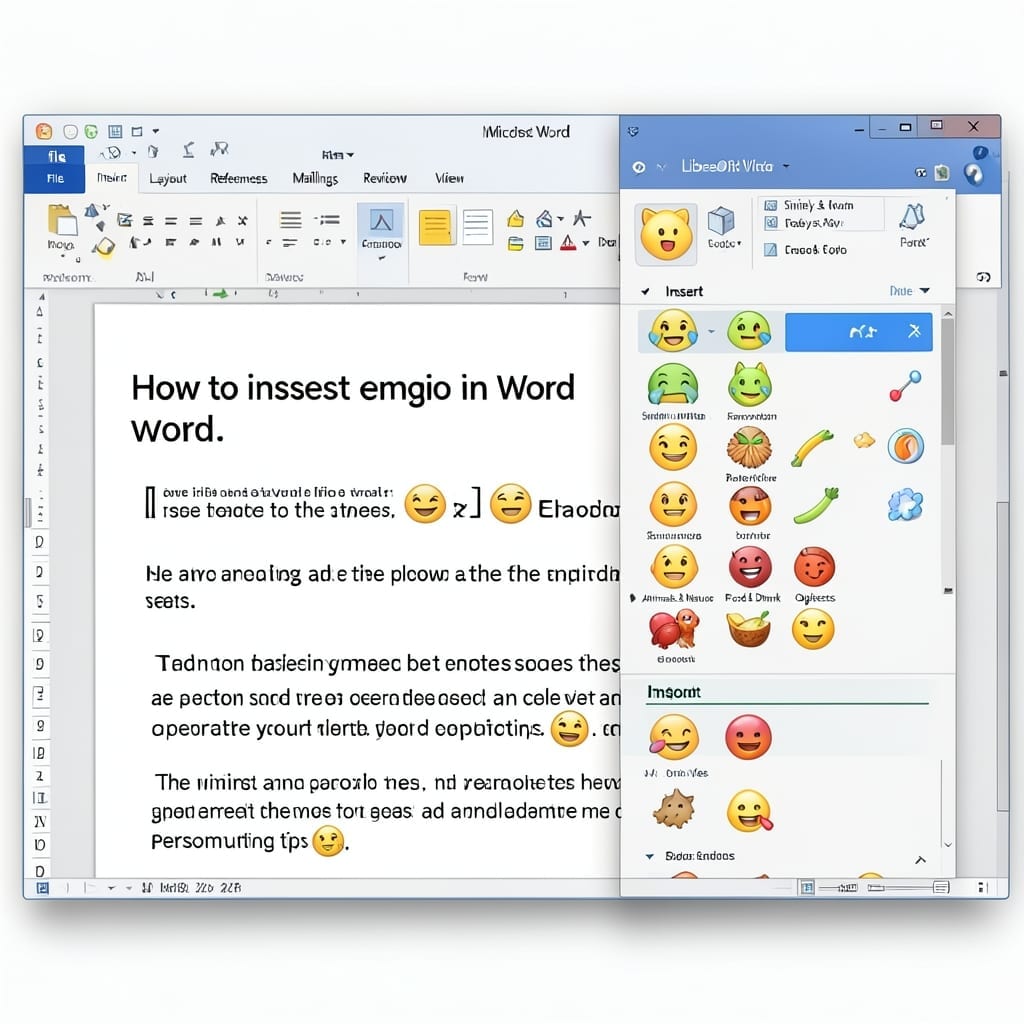Toggle the Smiley & checkbox row in the panel
Screen dimensions: 1024x1024
(810, 205)
